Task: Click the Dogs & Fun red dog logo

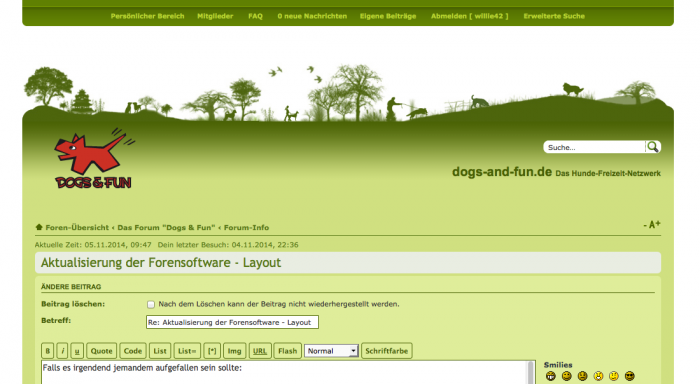Action: pyautogui.click(x=94, y=159)
